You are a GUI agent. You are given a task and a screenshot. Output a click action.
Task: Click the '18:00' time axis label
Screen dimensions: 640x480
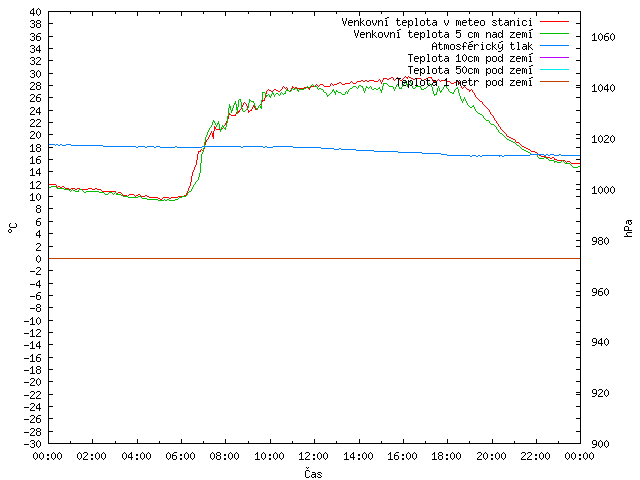pos(447,456)
